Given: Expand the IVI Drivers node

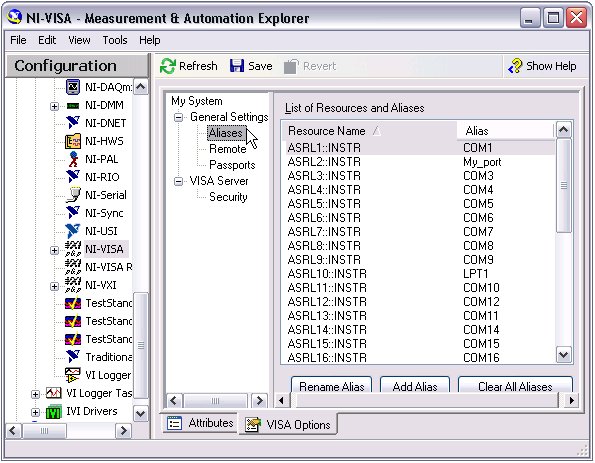Looking at the screenshot, I should (35, 412).
